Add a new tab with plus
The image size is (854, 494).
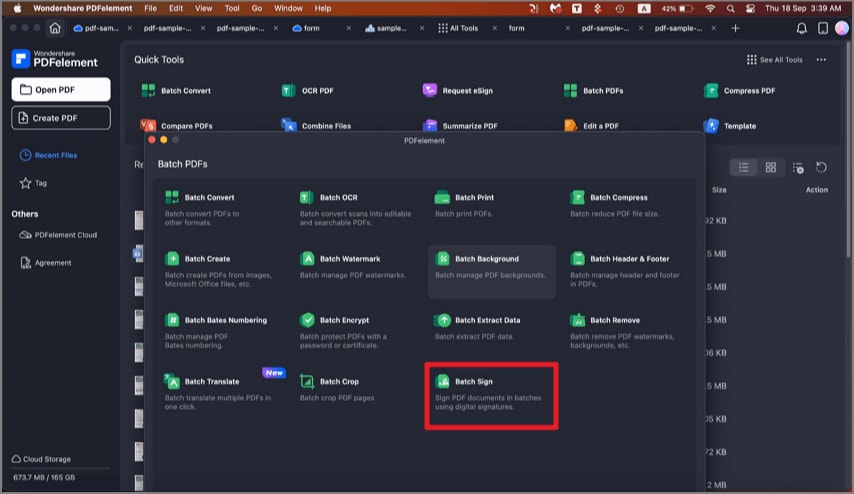(735, 28)
